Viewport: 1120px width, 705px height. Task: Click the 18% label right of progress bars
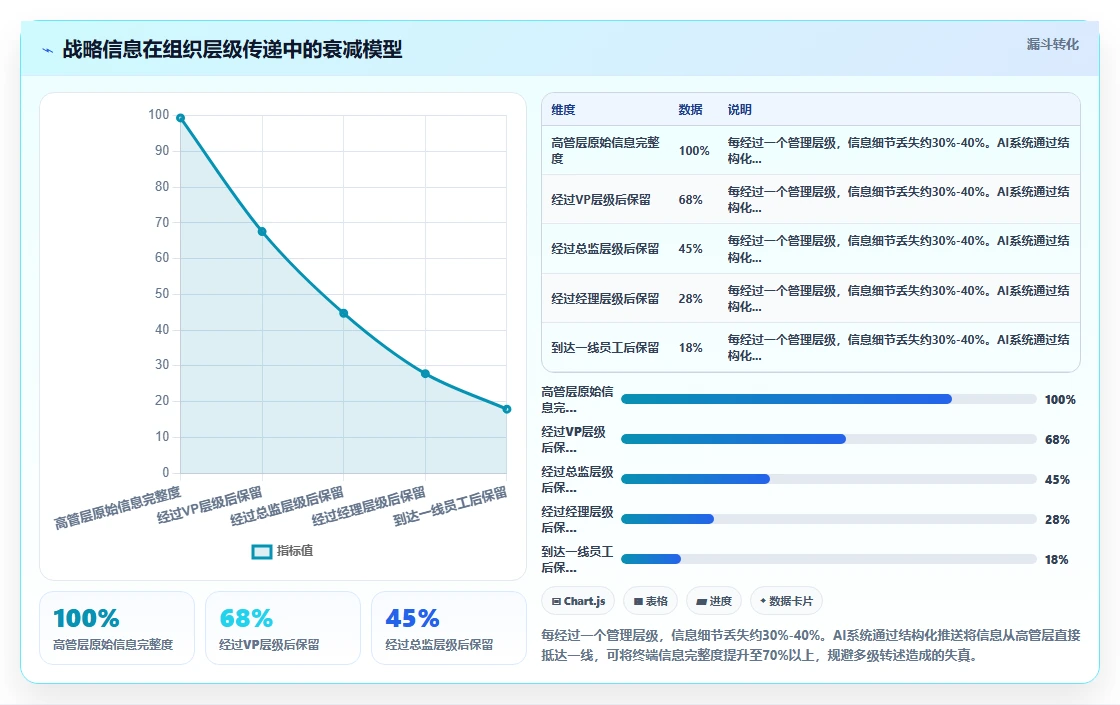[x=1056, y=560]
